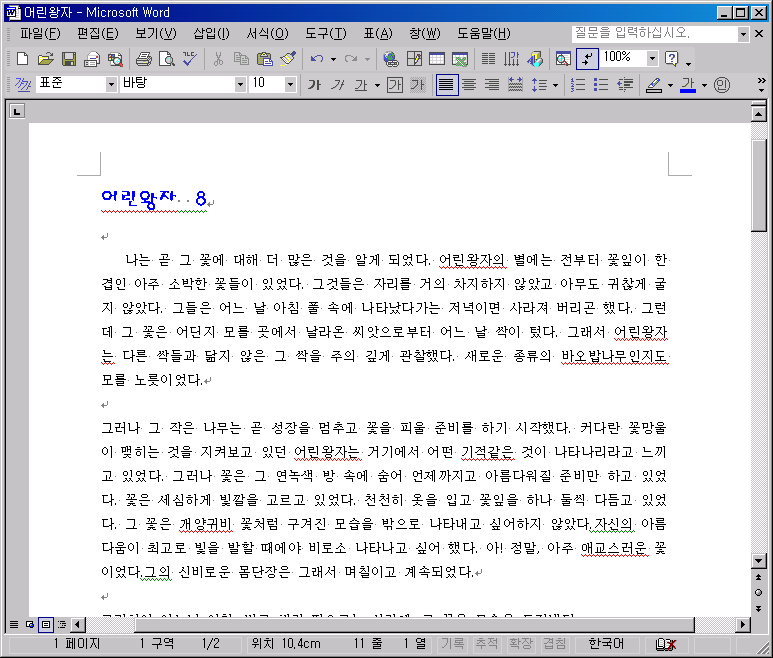
Task: Print the document with the printer icon
Action: pyautogui.click(x=143, y=59)
